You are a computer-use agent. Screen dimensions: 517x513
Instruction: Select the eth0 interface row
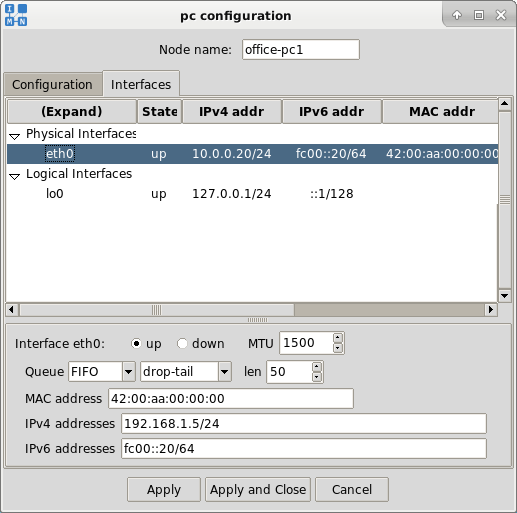coord(253,154)
